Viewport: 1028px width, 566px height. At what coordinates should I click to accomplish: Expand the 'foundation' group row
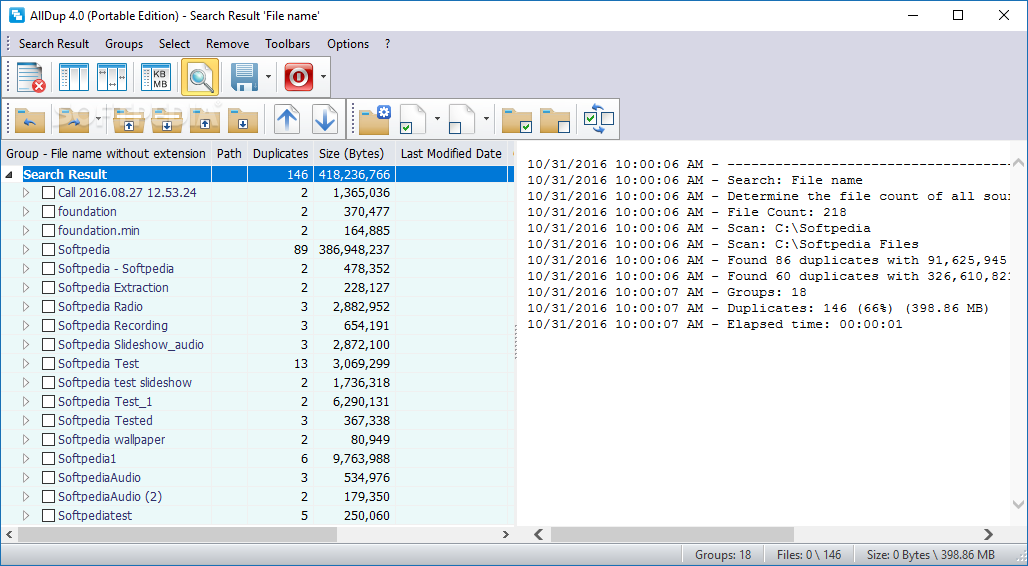[26, 212]
